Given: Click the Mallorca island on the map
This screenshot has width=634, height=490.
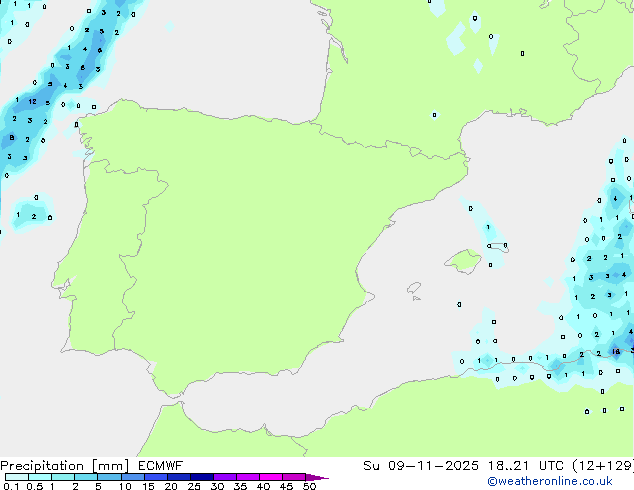Looking at the screenshot, I should click(x=462, y=262).
